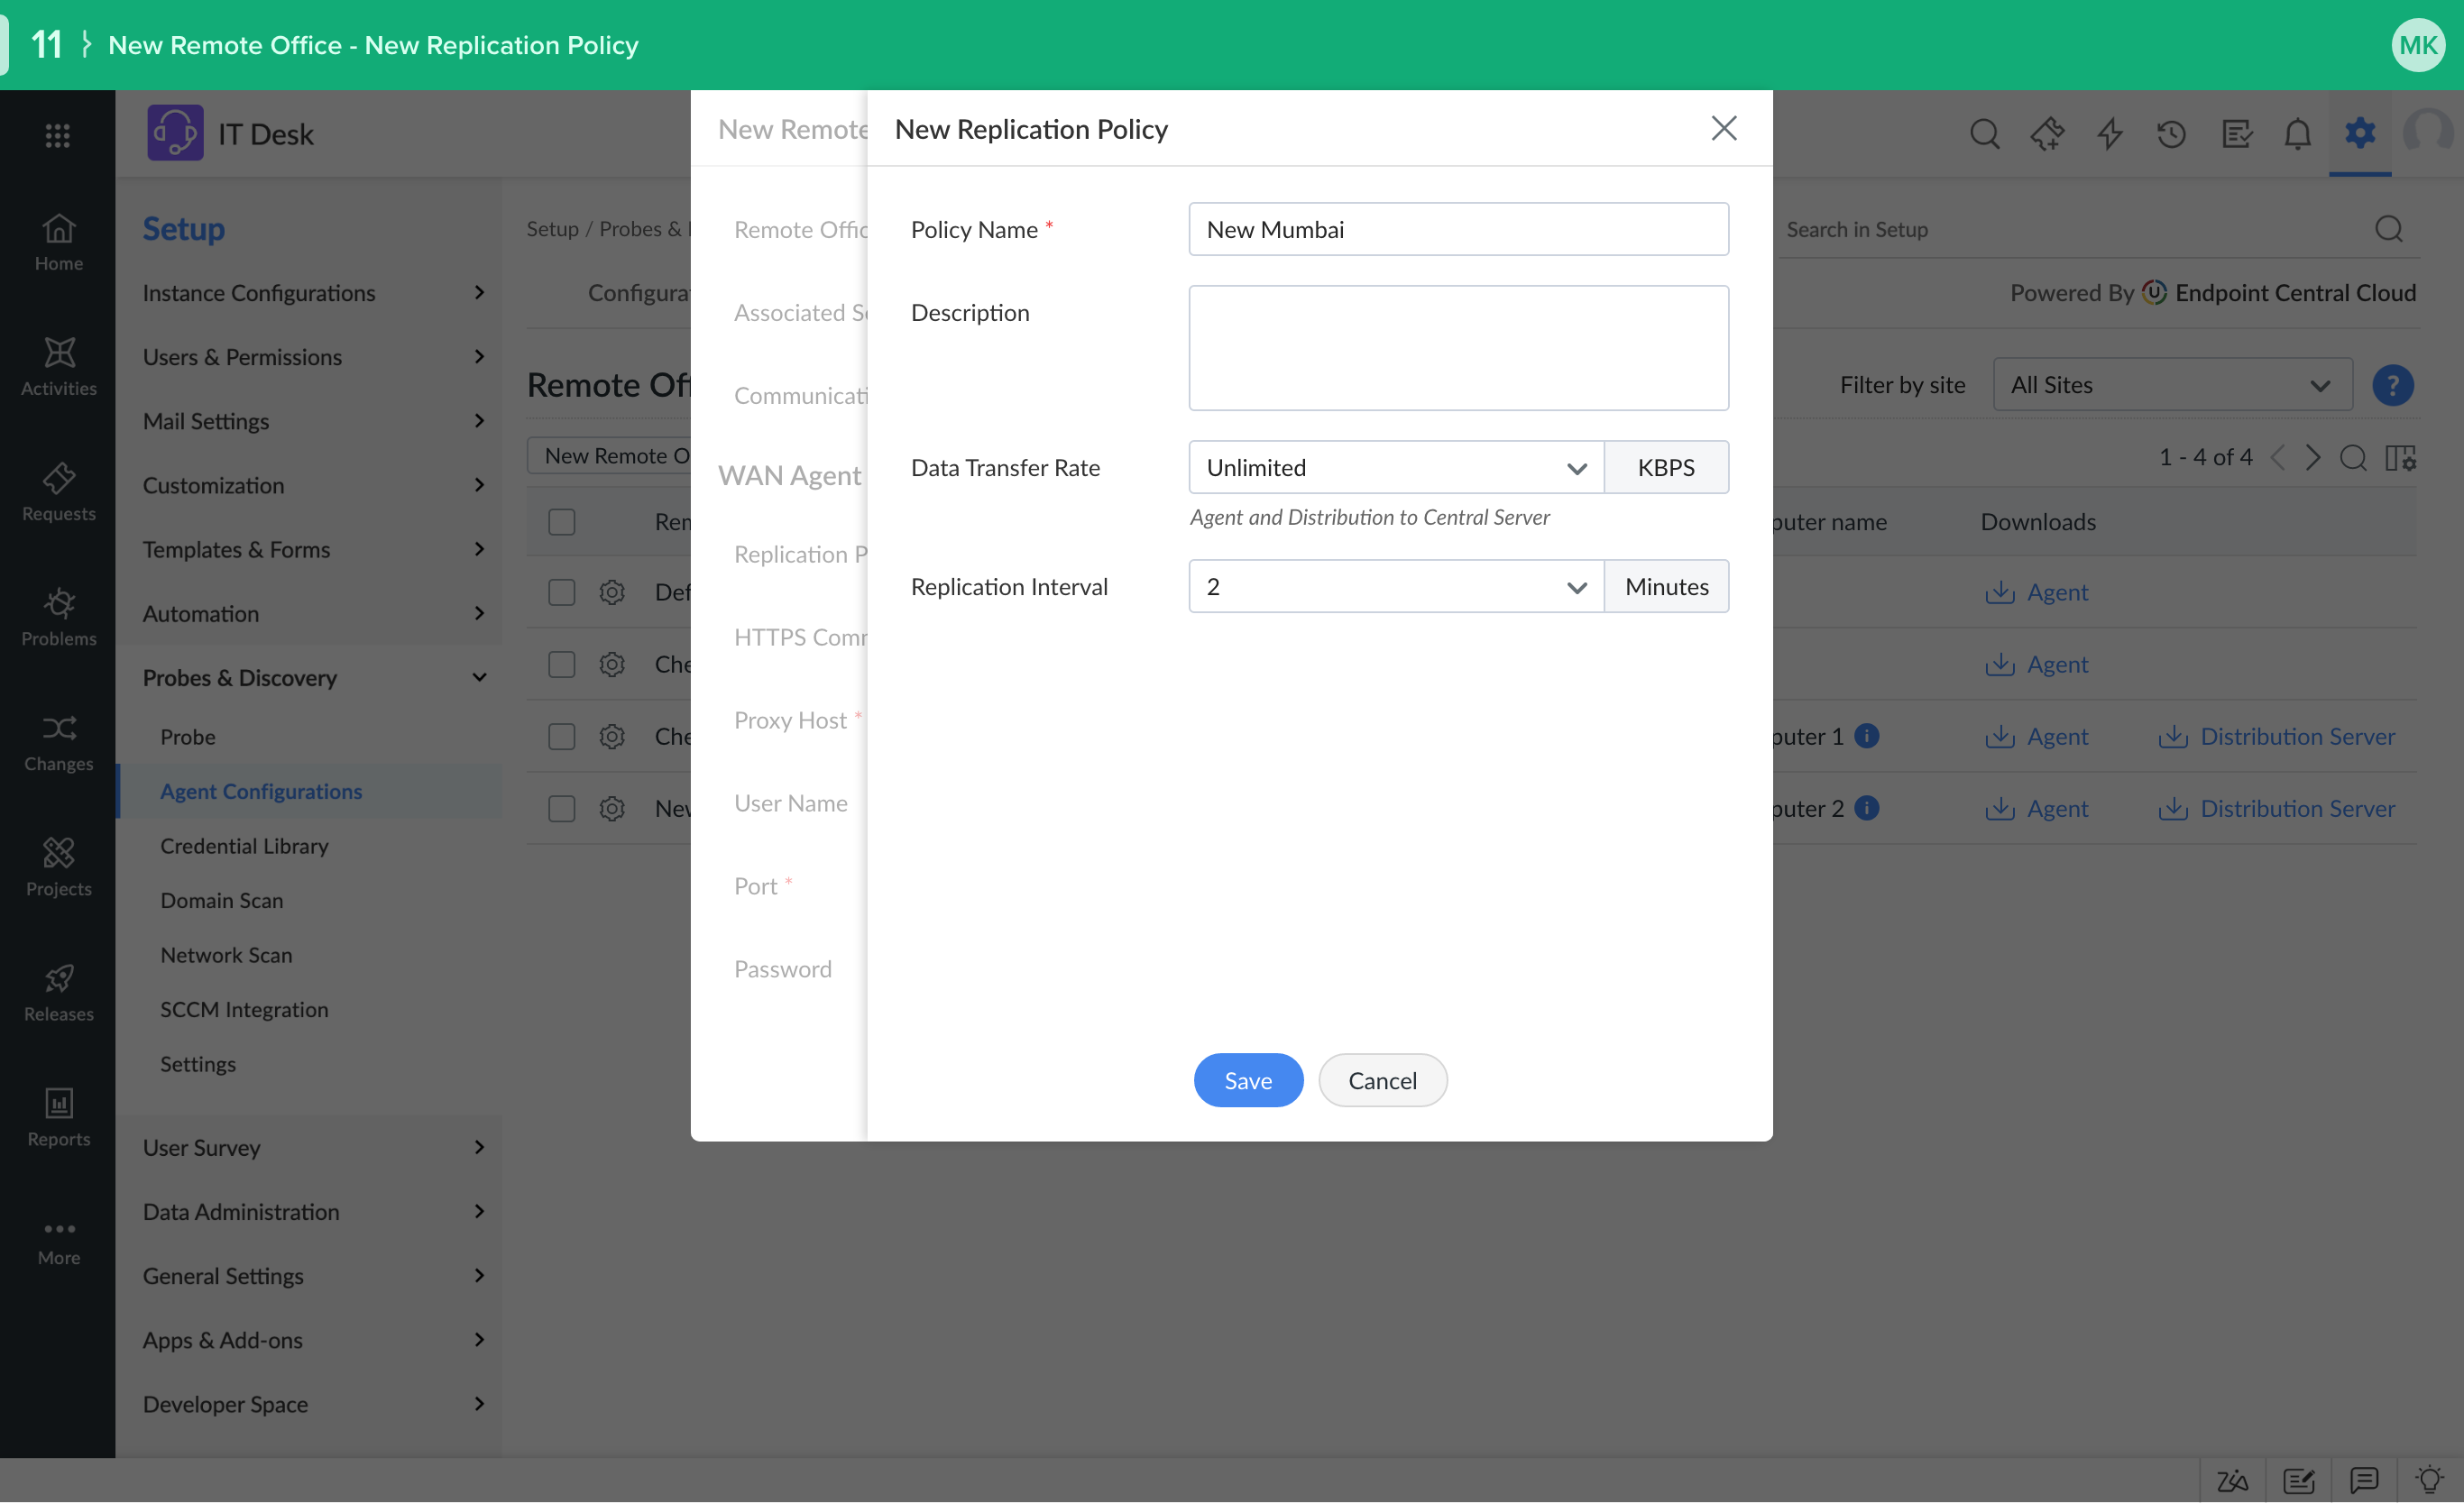This screenshot has width=2464, height=1504.
Task: Open Changes module in sidebar
Action: 58,743
